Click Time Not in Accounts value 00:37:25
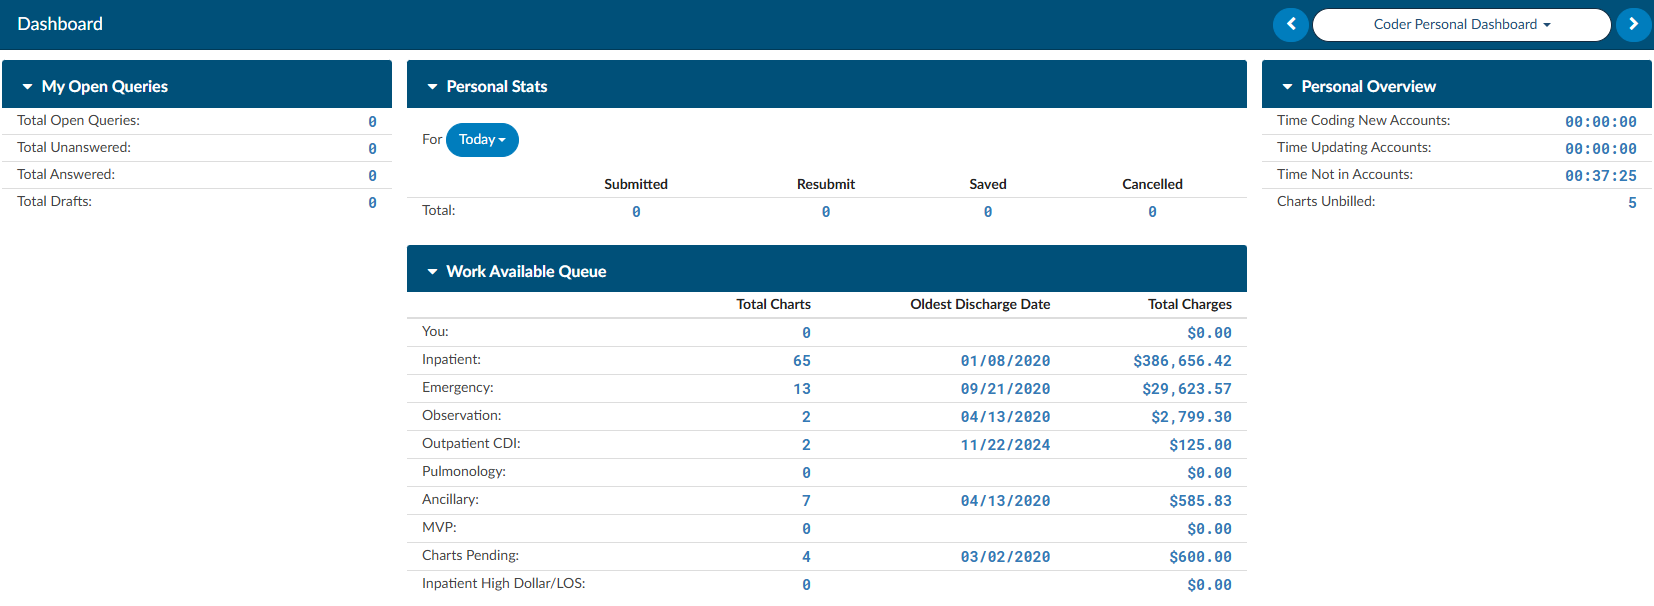 [1601, 175]
